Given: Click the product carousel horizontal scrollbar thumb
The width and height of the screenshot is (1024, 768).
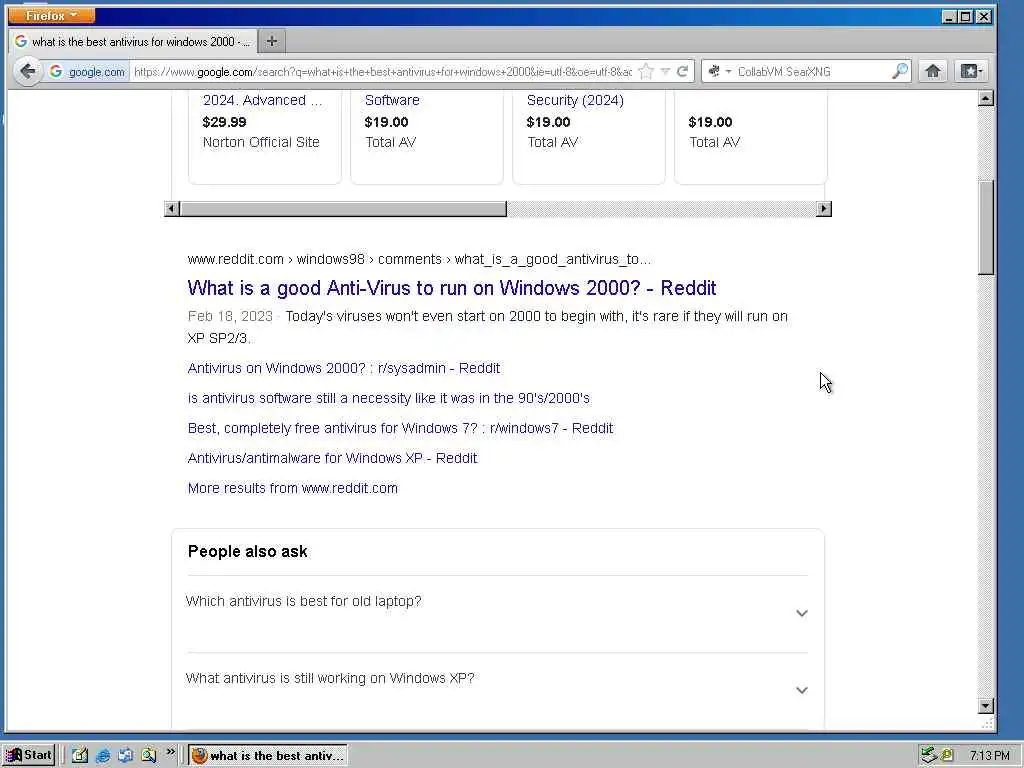Looking at the screenshot, I should coord(343,209).
